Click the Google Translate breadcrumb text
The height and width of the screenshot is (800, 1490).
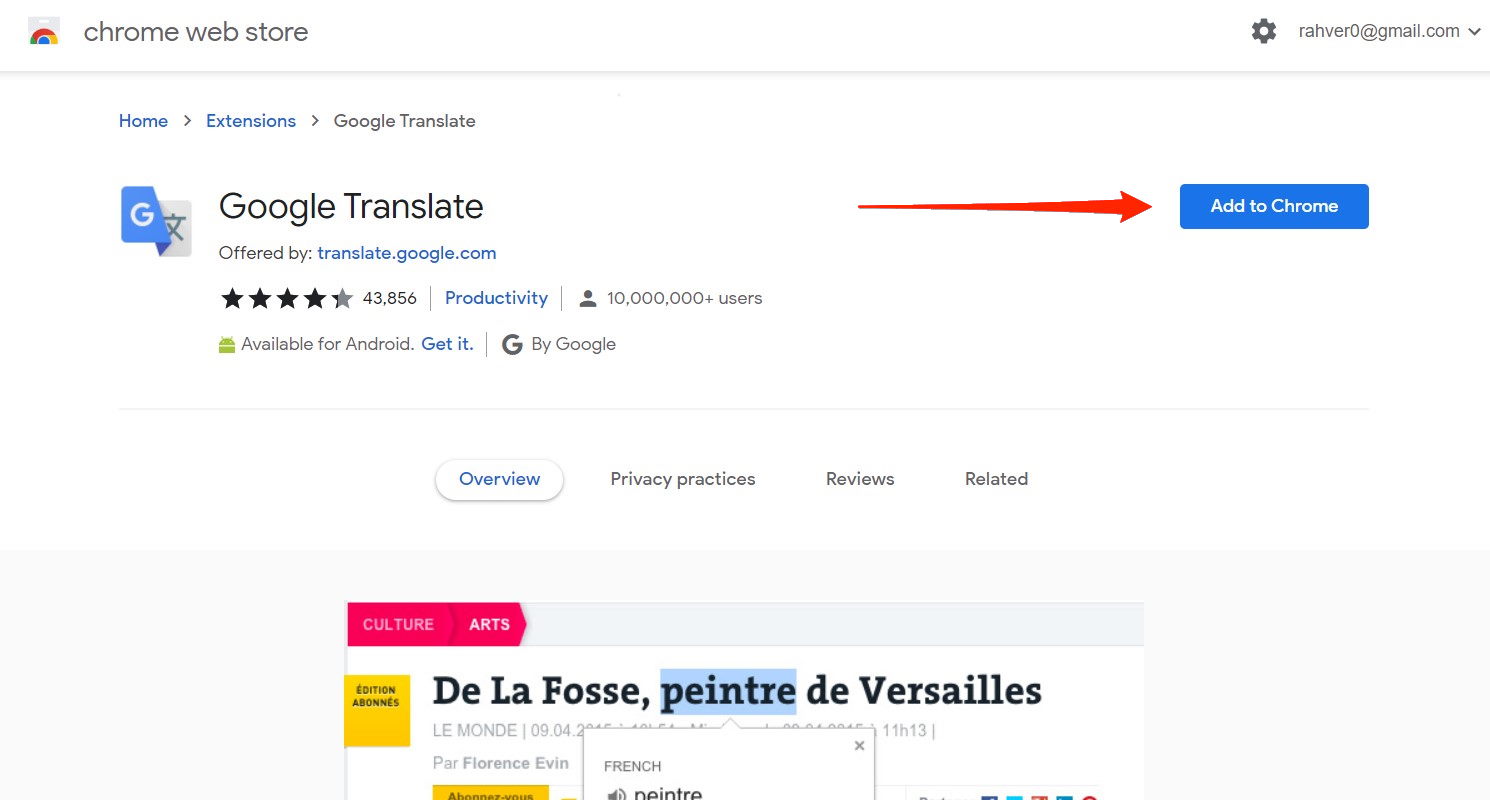click(x=404, y=121)
